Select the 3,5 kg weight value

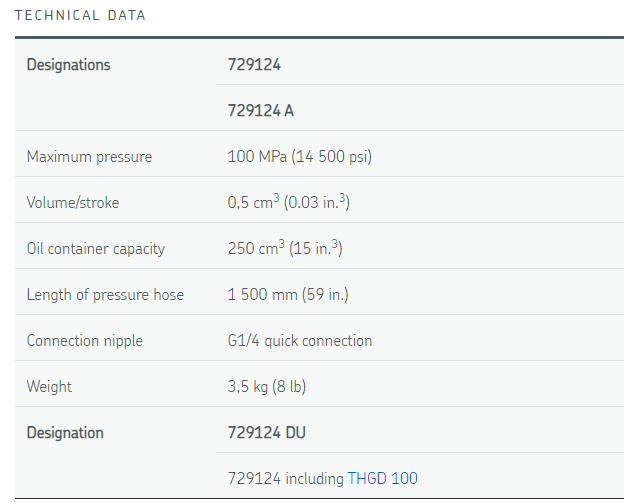click(x=270, y=387)
